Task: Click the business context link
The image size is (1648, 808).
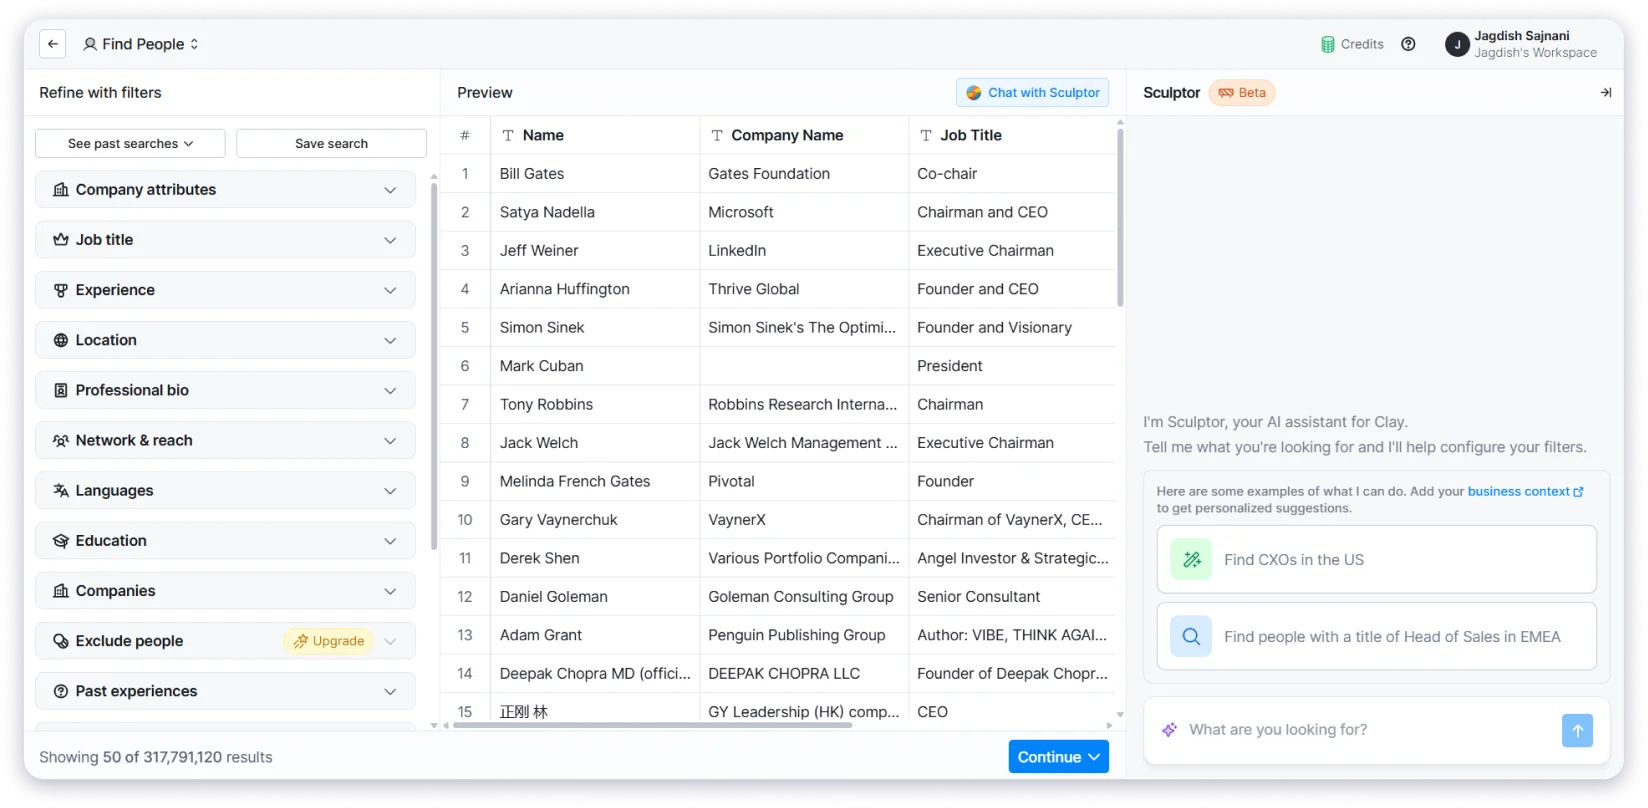Action: [x=1525, y=492]
